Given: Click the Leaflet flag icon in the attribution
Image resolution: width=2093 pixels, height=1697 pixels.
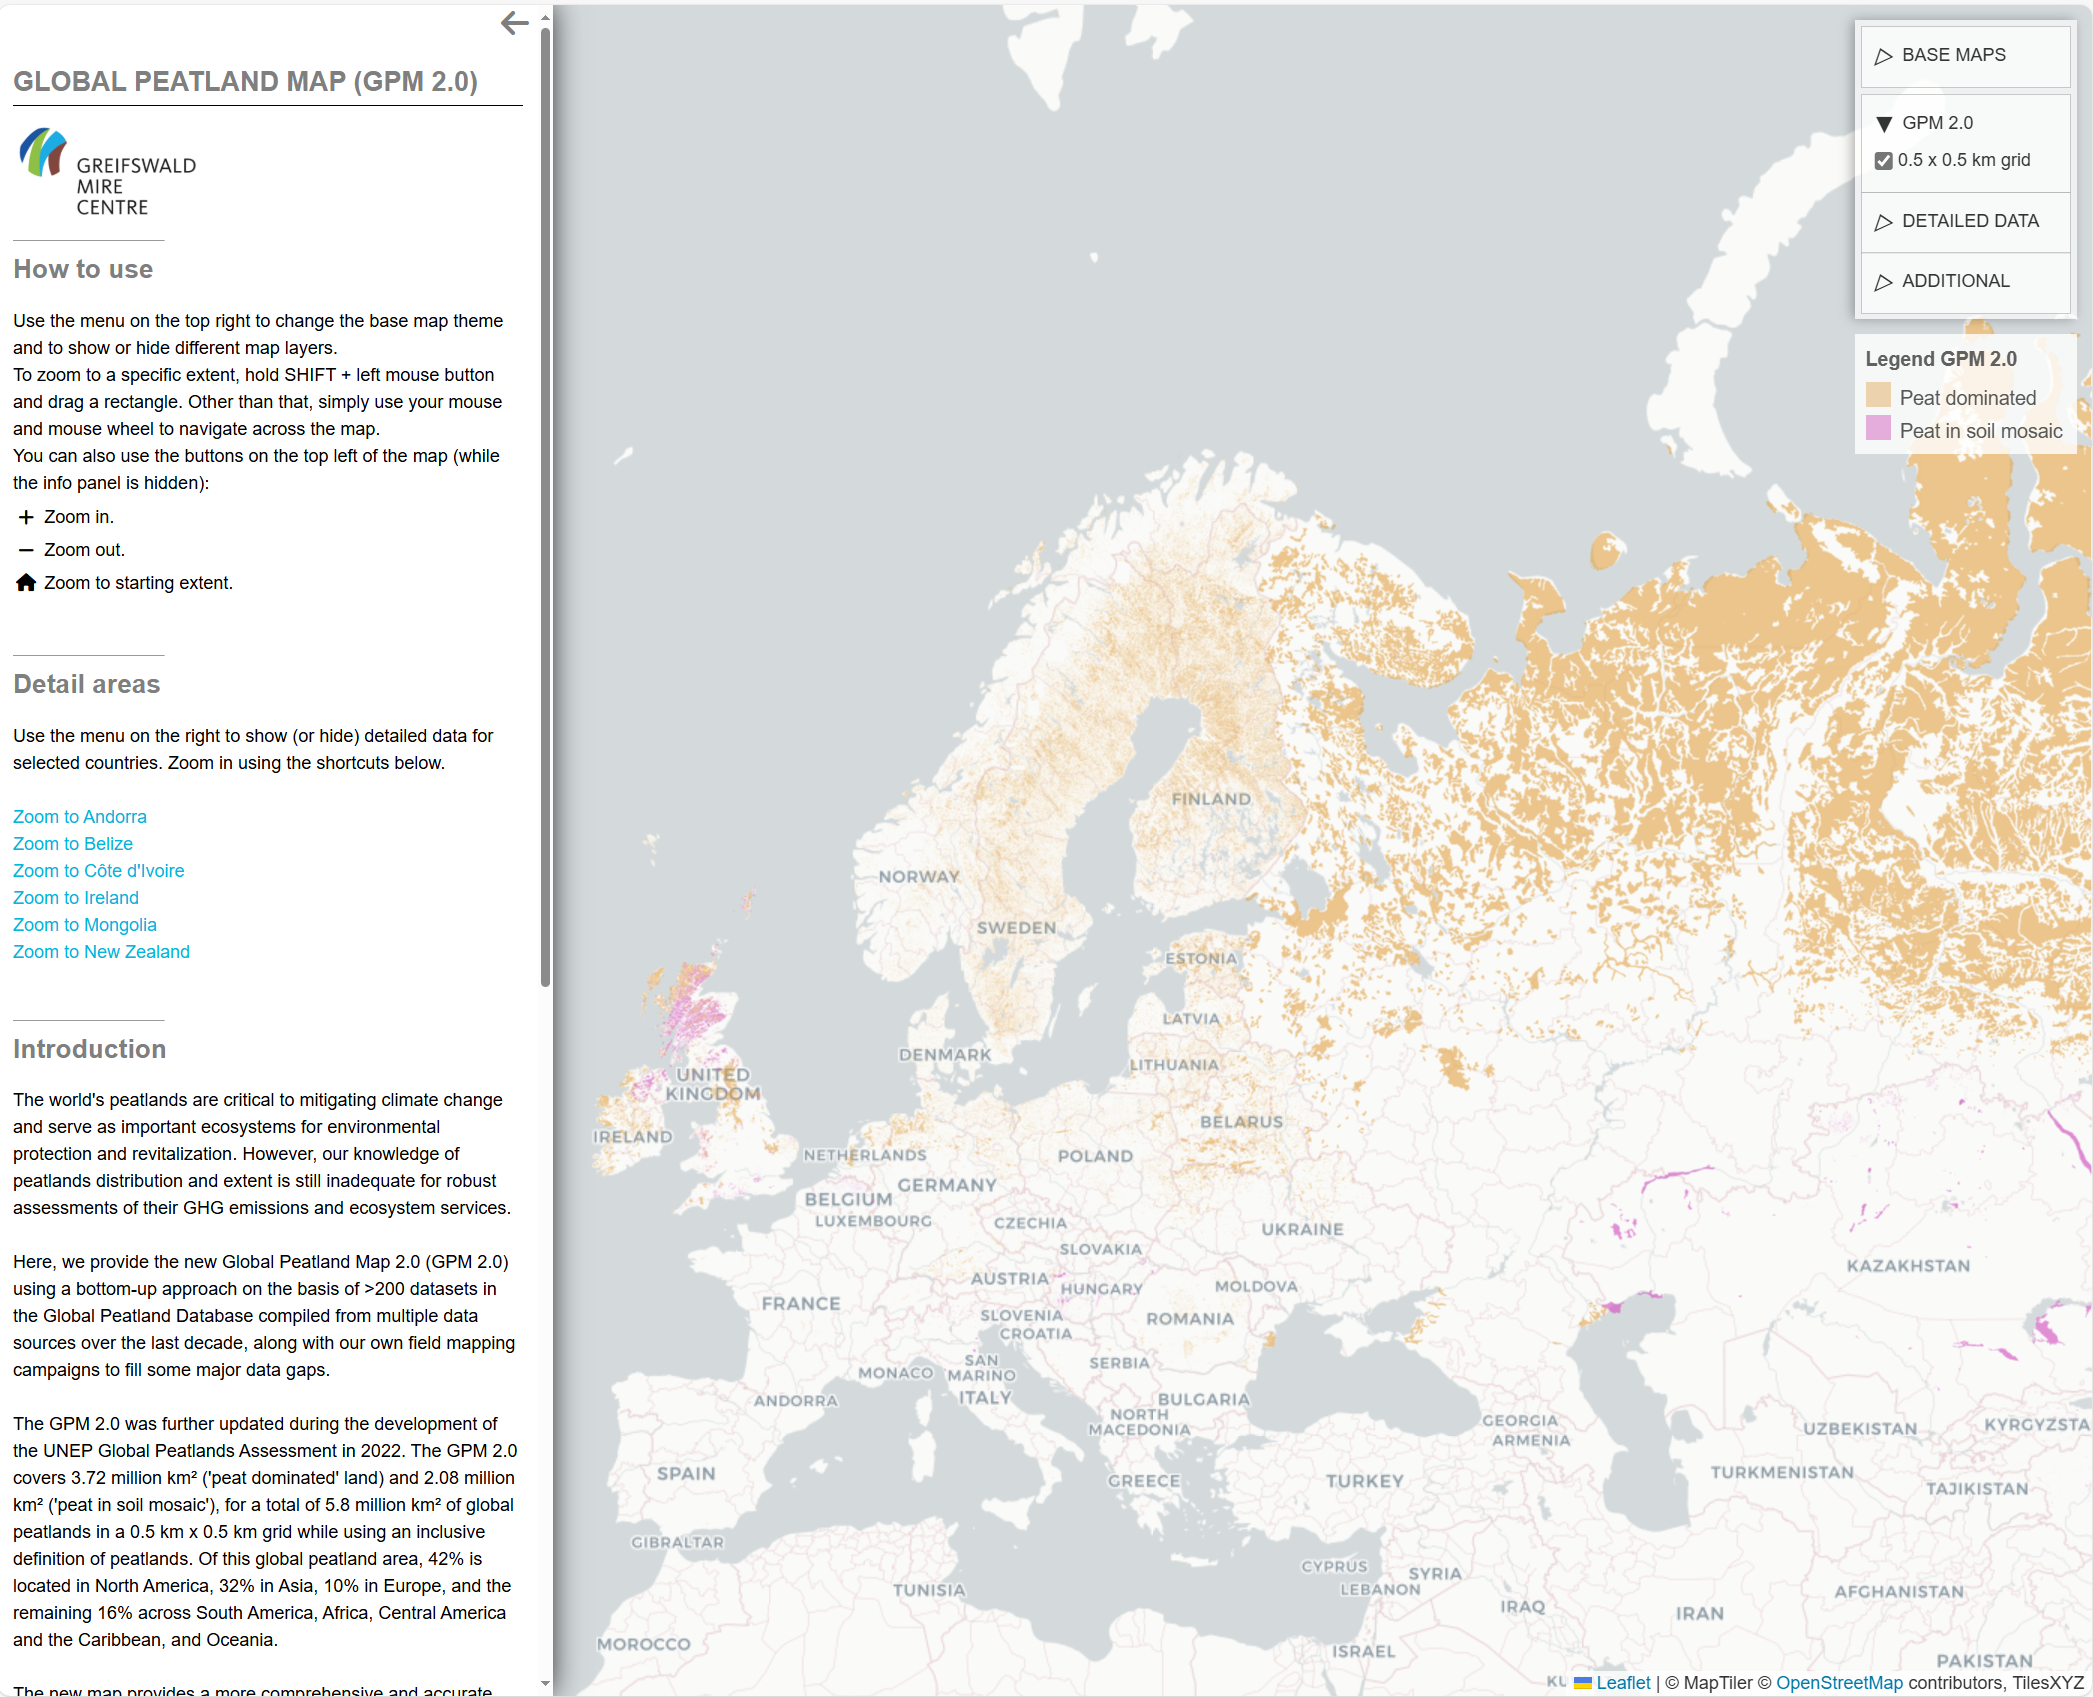Looking at the screenshot, I should tap(1583, 1682).
